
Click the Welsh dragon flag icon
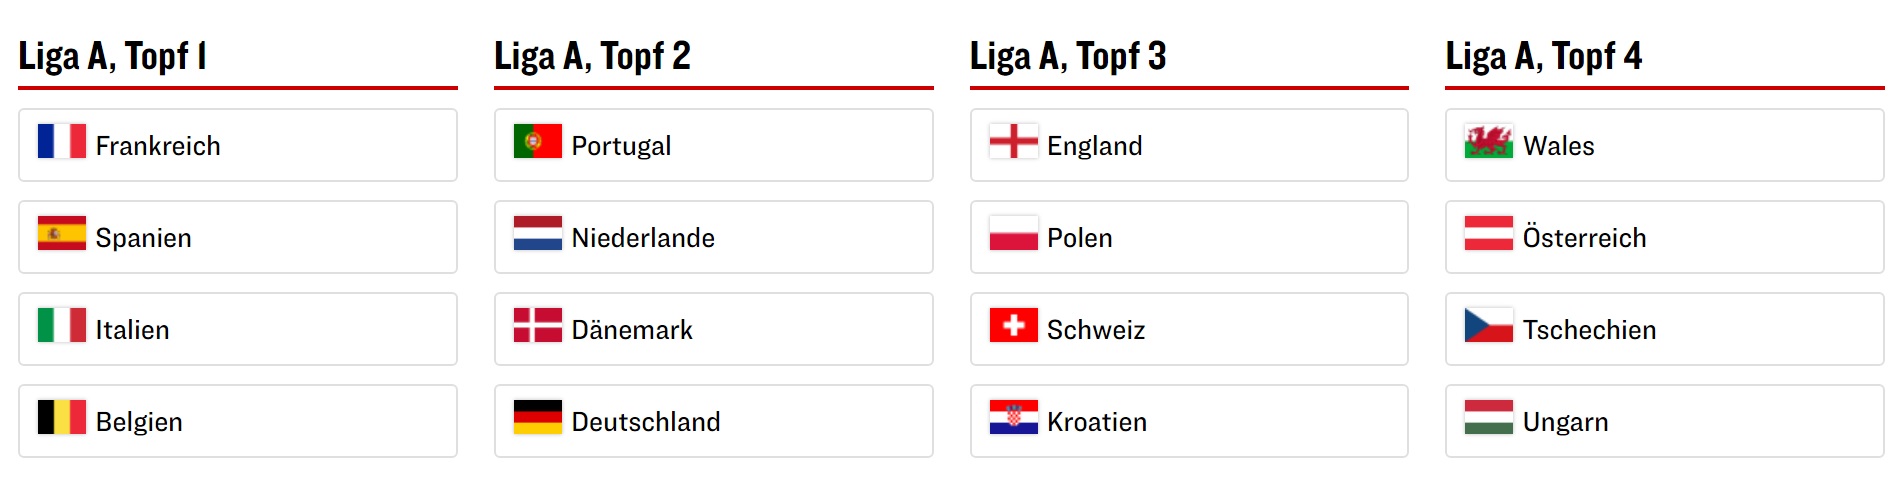click(1488, 141)
